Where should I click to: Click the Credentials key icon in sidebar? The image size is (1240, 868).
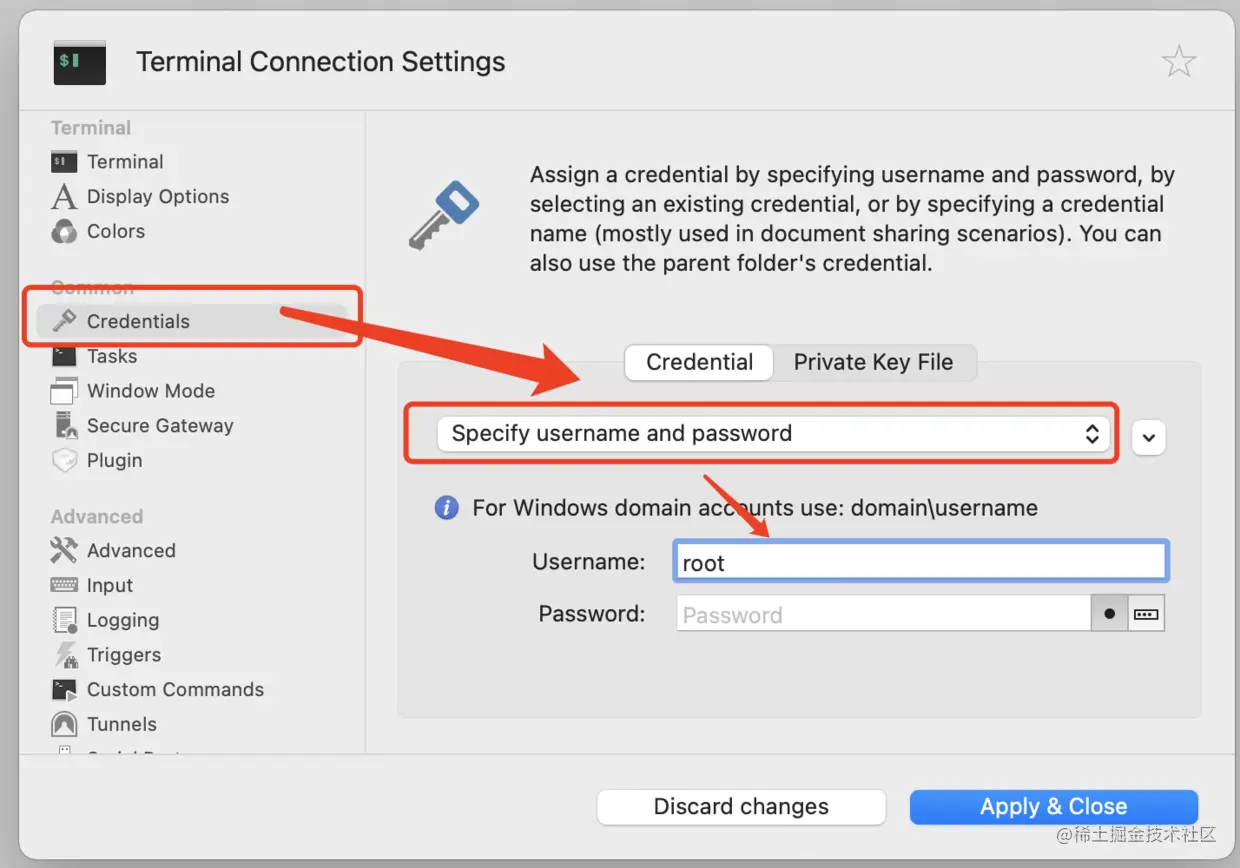pos(64,321)
